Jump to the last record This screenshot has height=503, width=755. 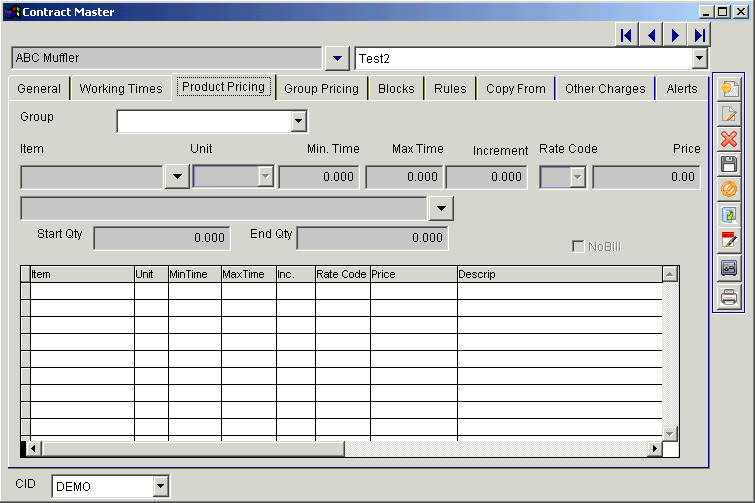point(700,36)
